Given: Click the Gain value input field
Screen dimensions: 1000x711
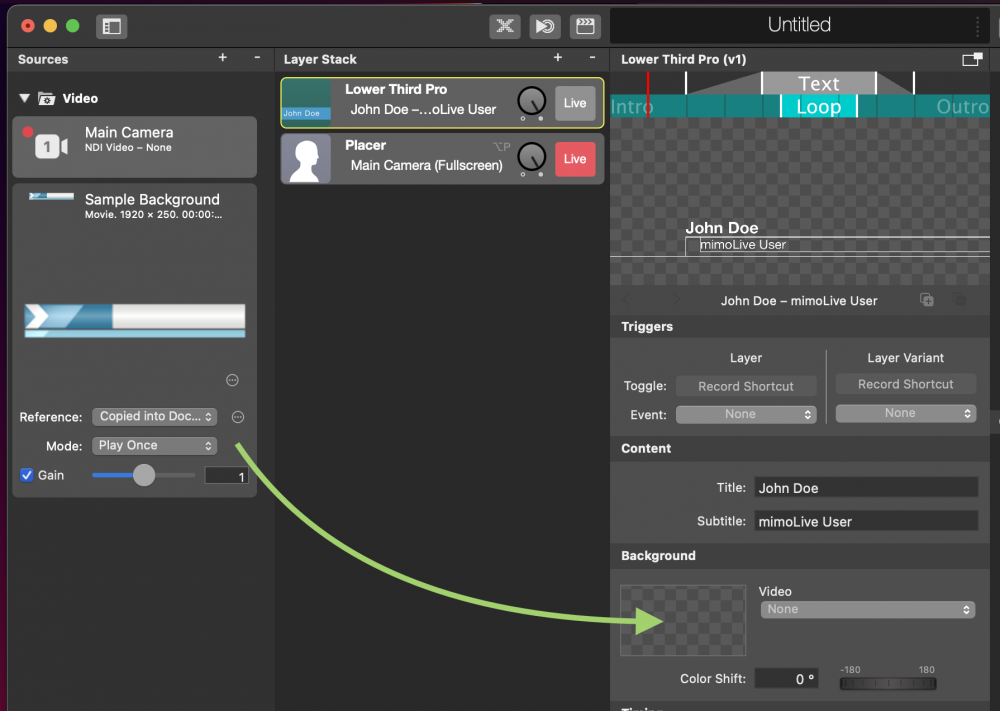Looking at the screenshot, I should click(226, 476).
